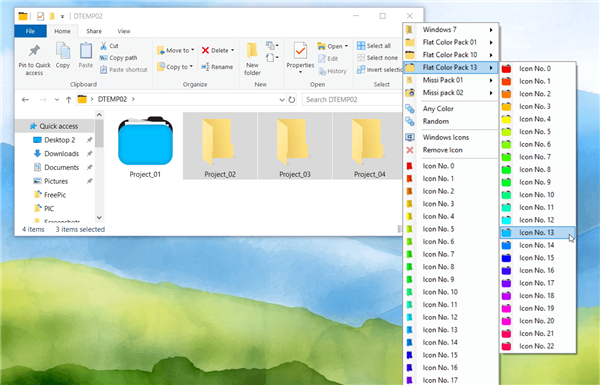This screenshot has width=600, height=385.
Task: Switch to the Share ribbon tab
Action: (94, 31)
